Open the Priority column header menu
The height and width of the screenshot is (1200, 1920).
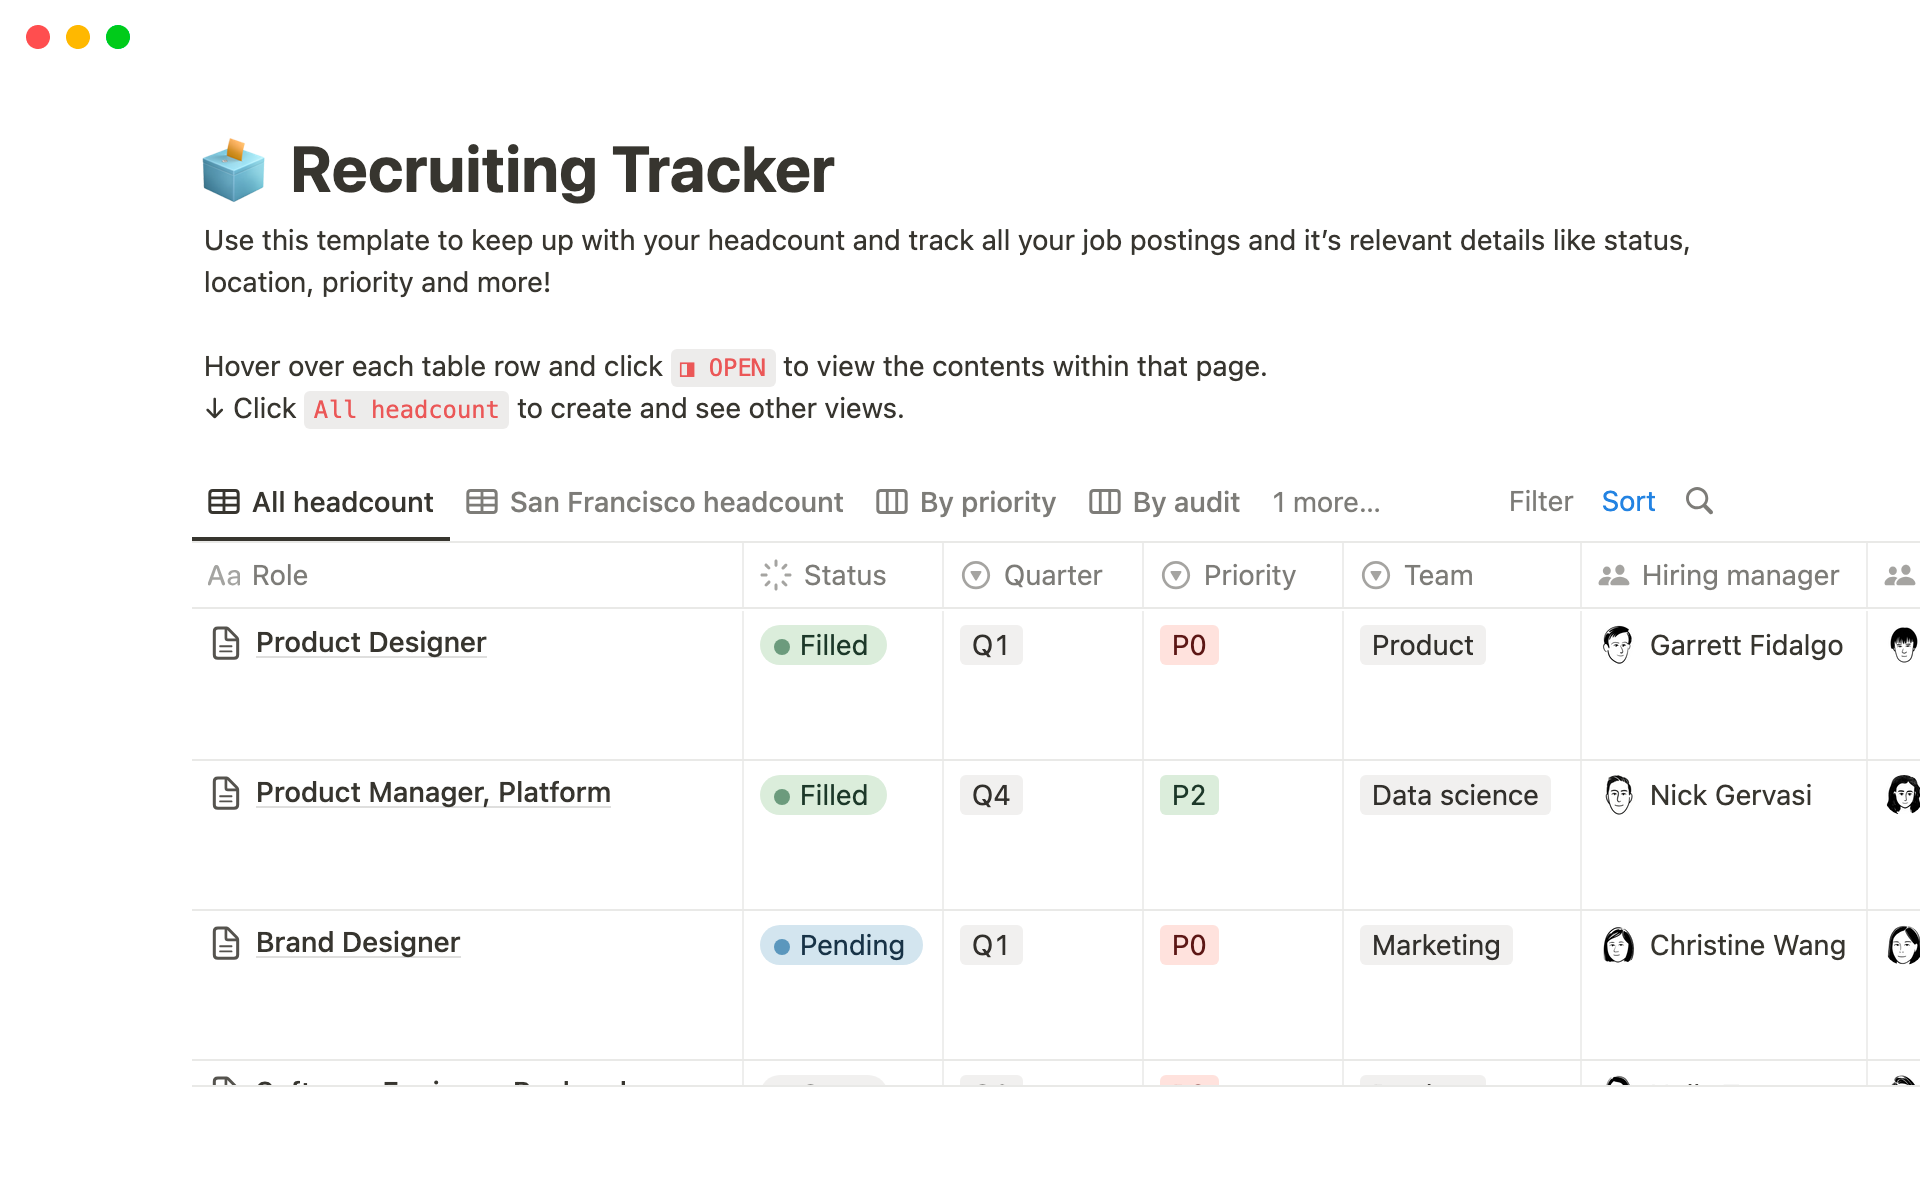[x=1242, y=575]
